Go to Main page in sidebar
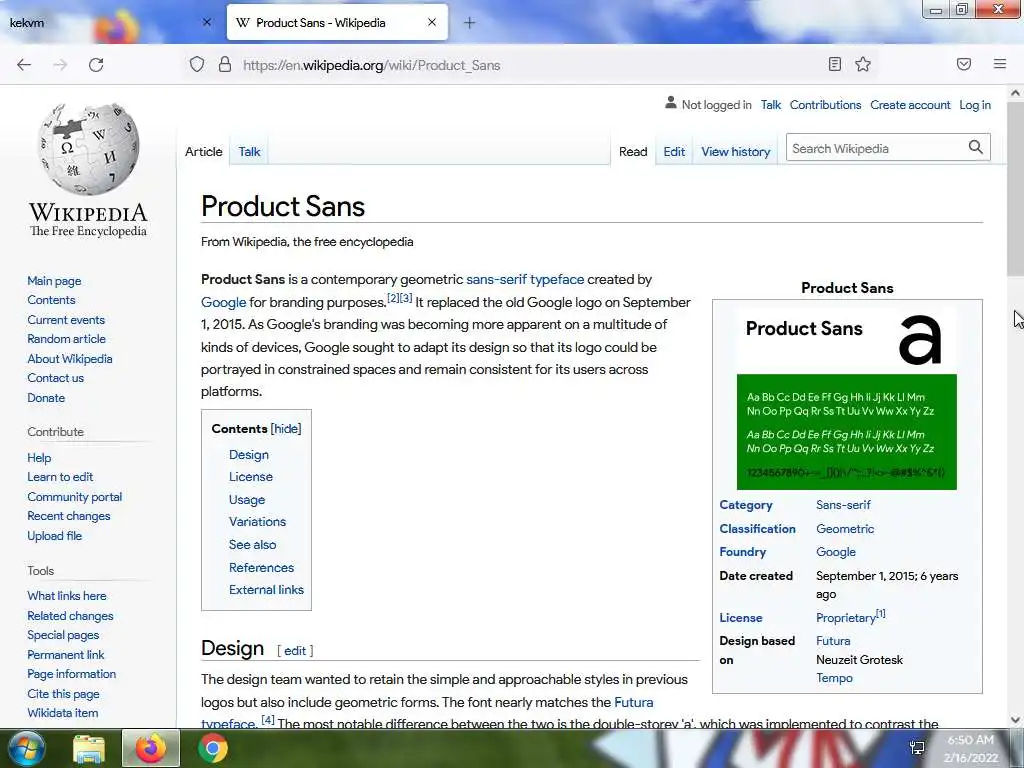Image resolution: width=1024 pixels, height=768 pixels. pyautogui.click(x=54, y=281)
